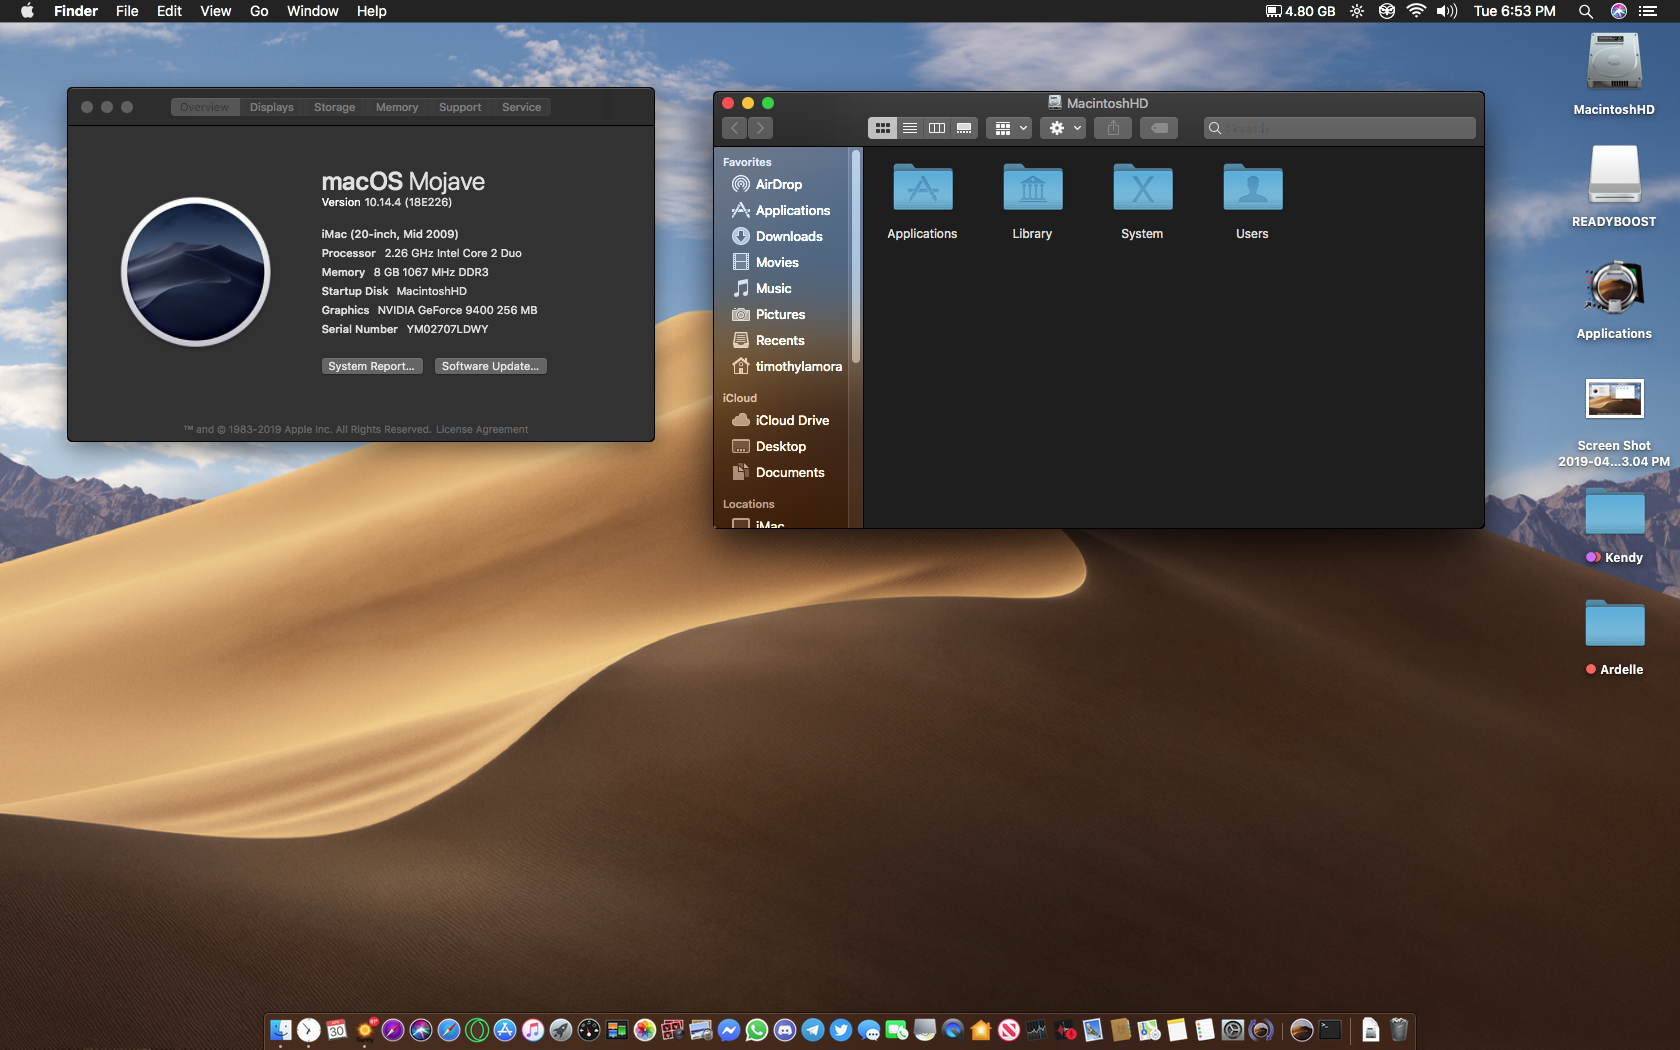1680x1050 pixels.
Task: Open Siri from the Dock
Action: pyautogui.click(x=421, y=1030)
